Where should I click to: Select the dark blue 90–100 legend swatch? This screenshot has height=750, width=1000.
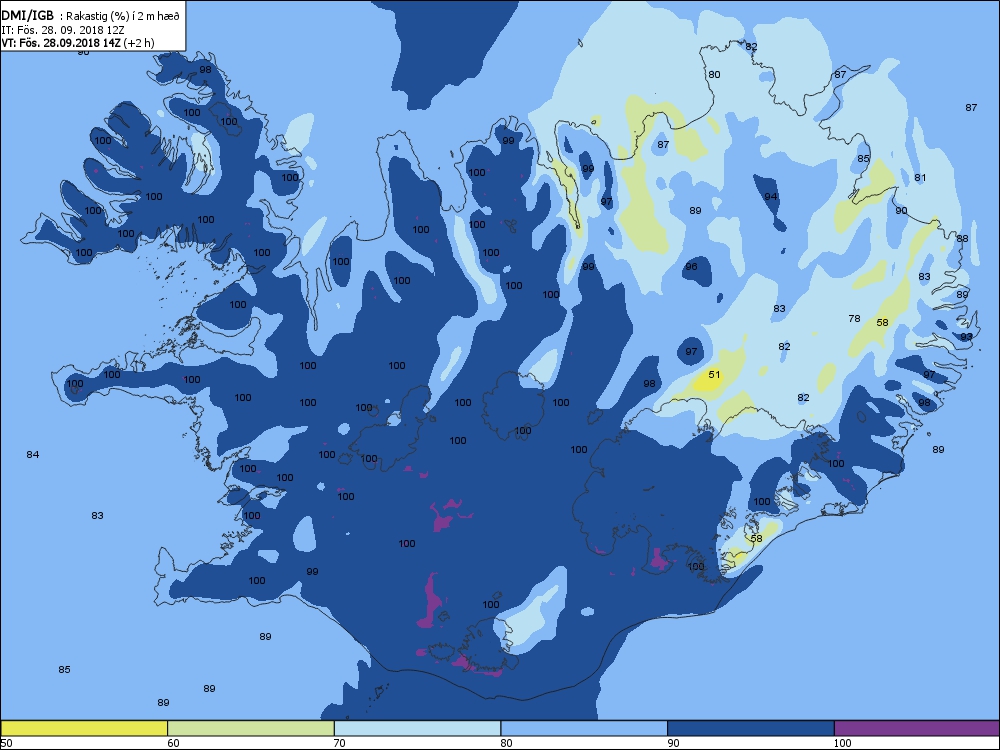[x=751, y=728]
